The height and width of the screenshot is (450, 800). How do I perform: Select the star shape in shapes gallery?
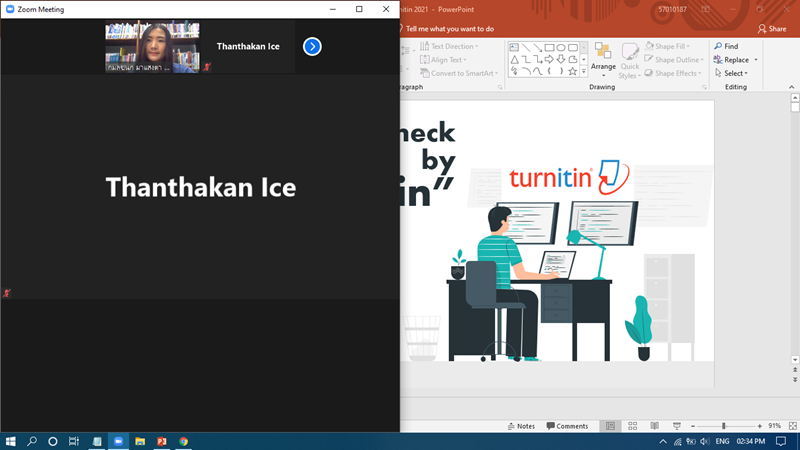click(x=572, y=72)
